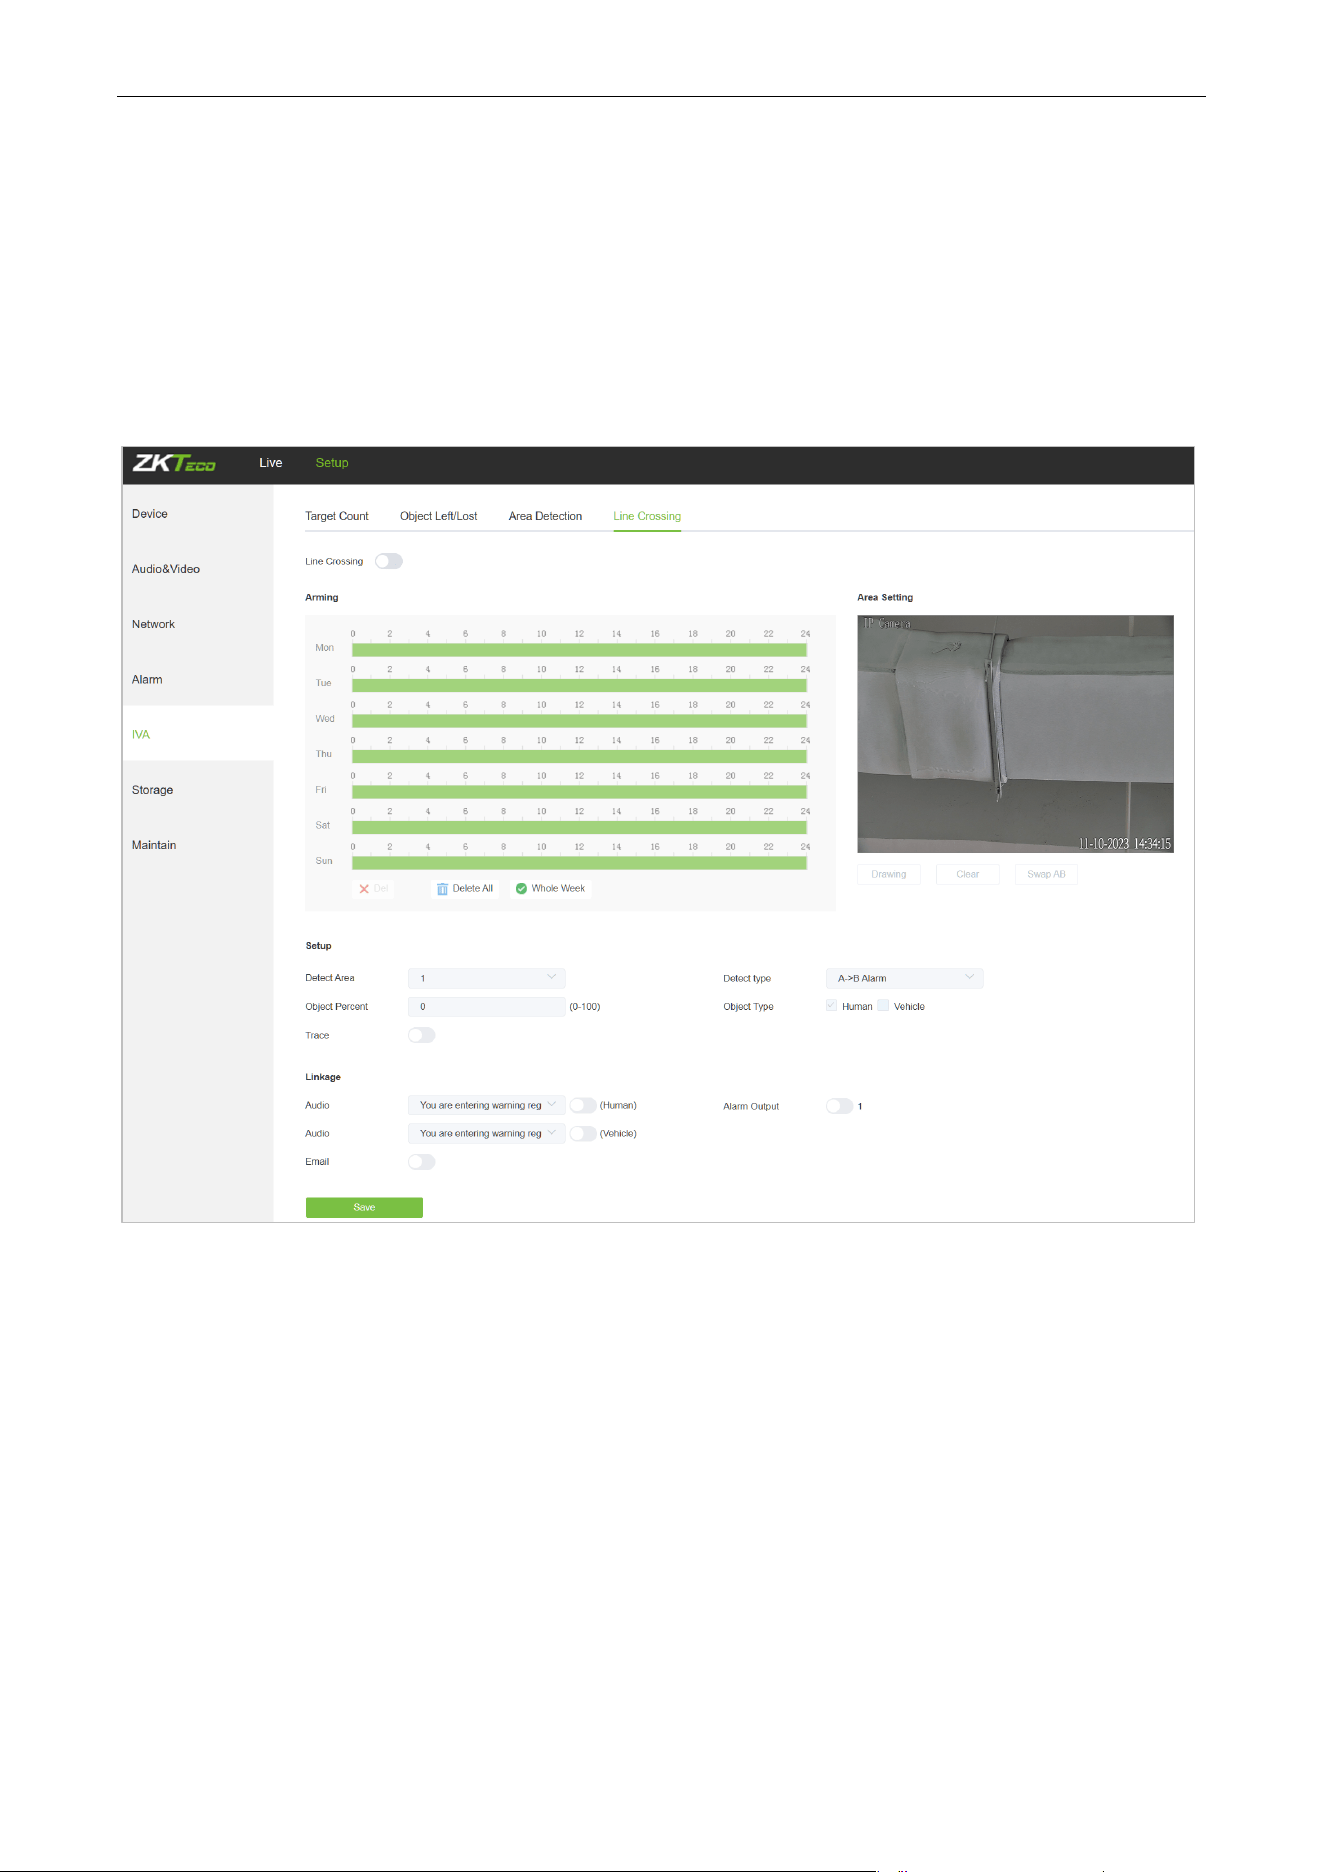Click the Wed arming schedule bar
Image resolution: width=1324 pixels, height=1872 pixels.
[579, 721]
